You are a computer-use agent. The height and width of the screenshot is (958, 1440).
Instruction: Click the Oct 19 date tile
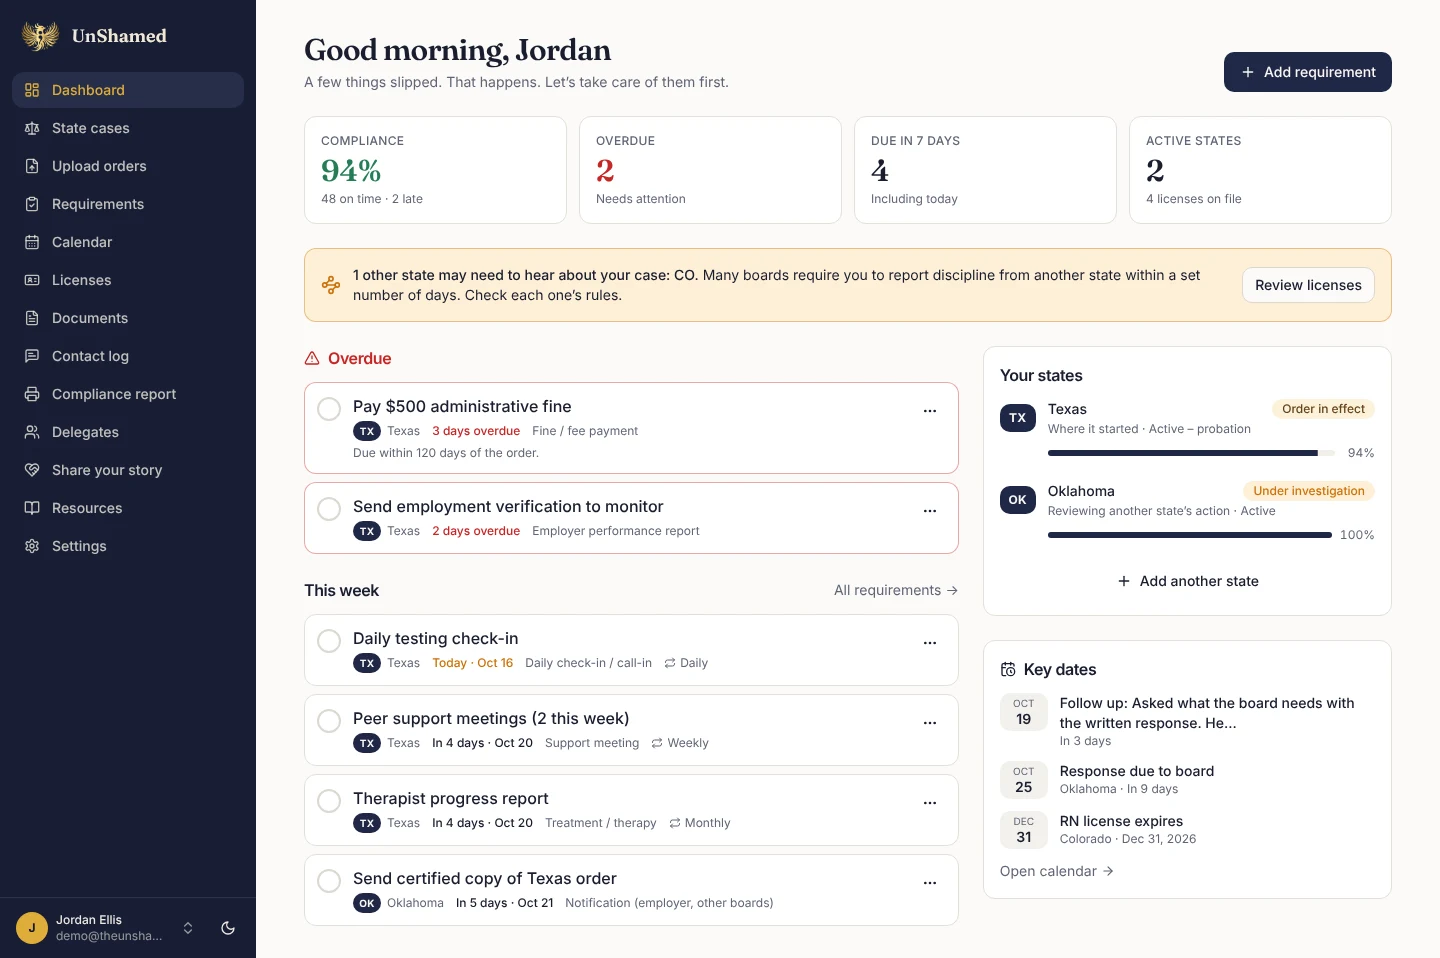1024,712
